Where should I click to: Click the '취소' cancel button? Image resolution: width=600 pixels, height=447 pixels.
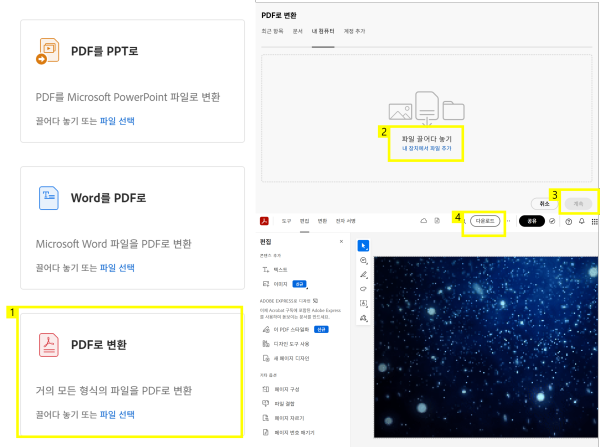point(545,204)
